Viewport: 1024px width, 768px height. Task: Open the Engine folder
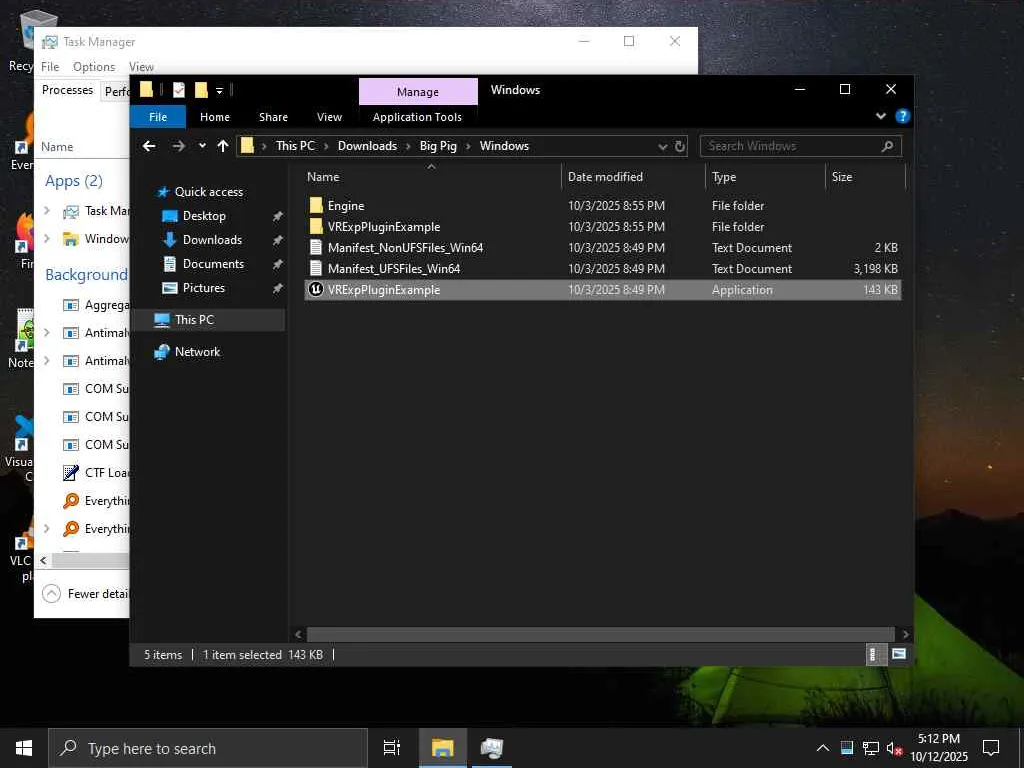[x=602, y=206]
